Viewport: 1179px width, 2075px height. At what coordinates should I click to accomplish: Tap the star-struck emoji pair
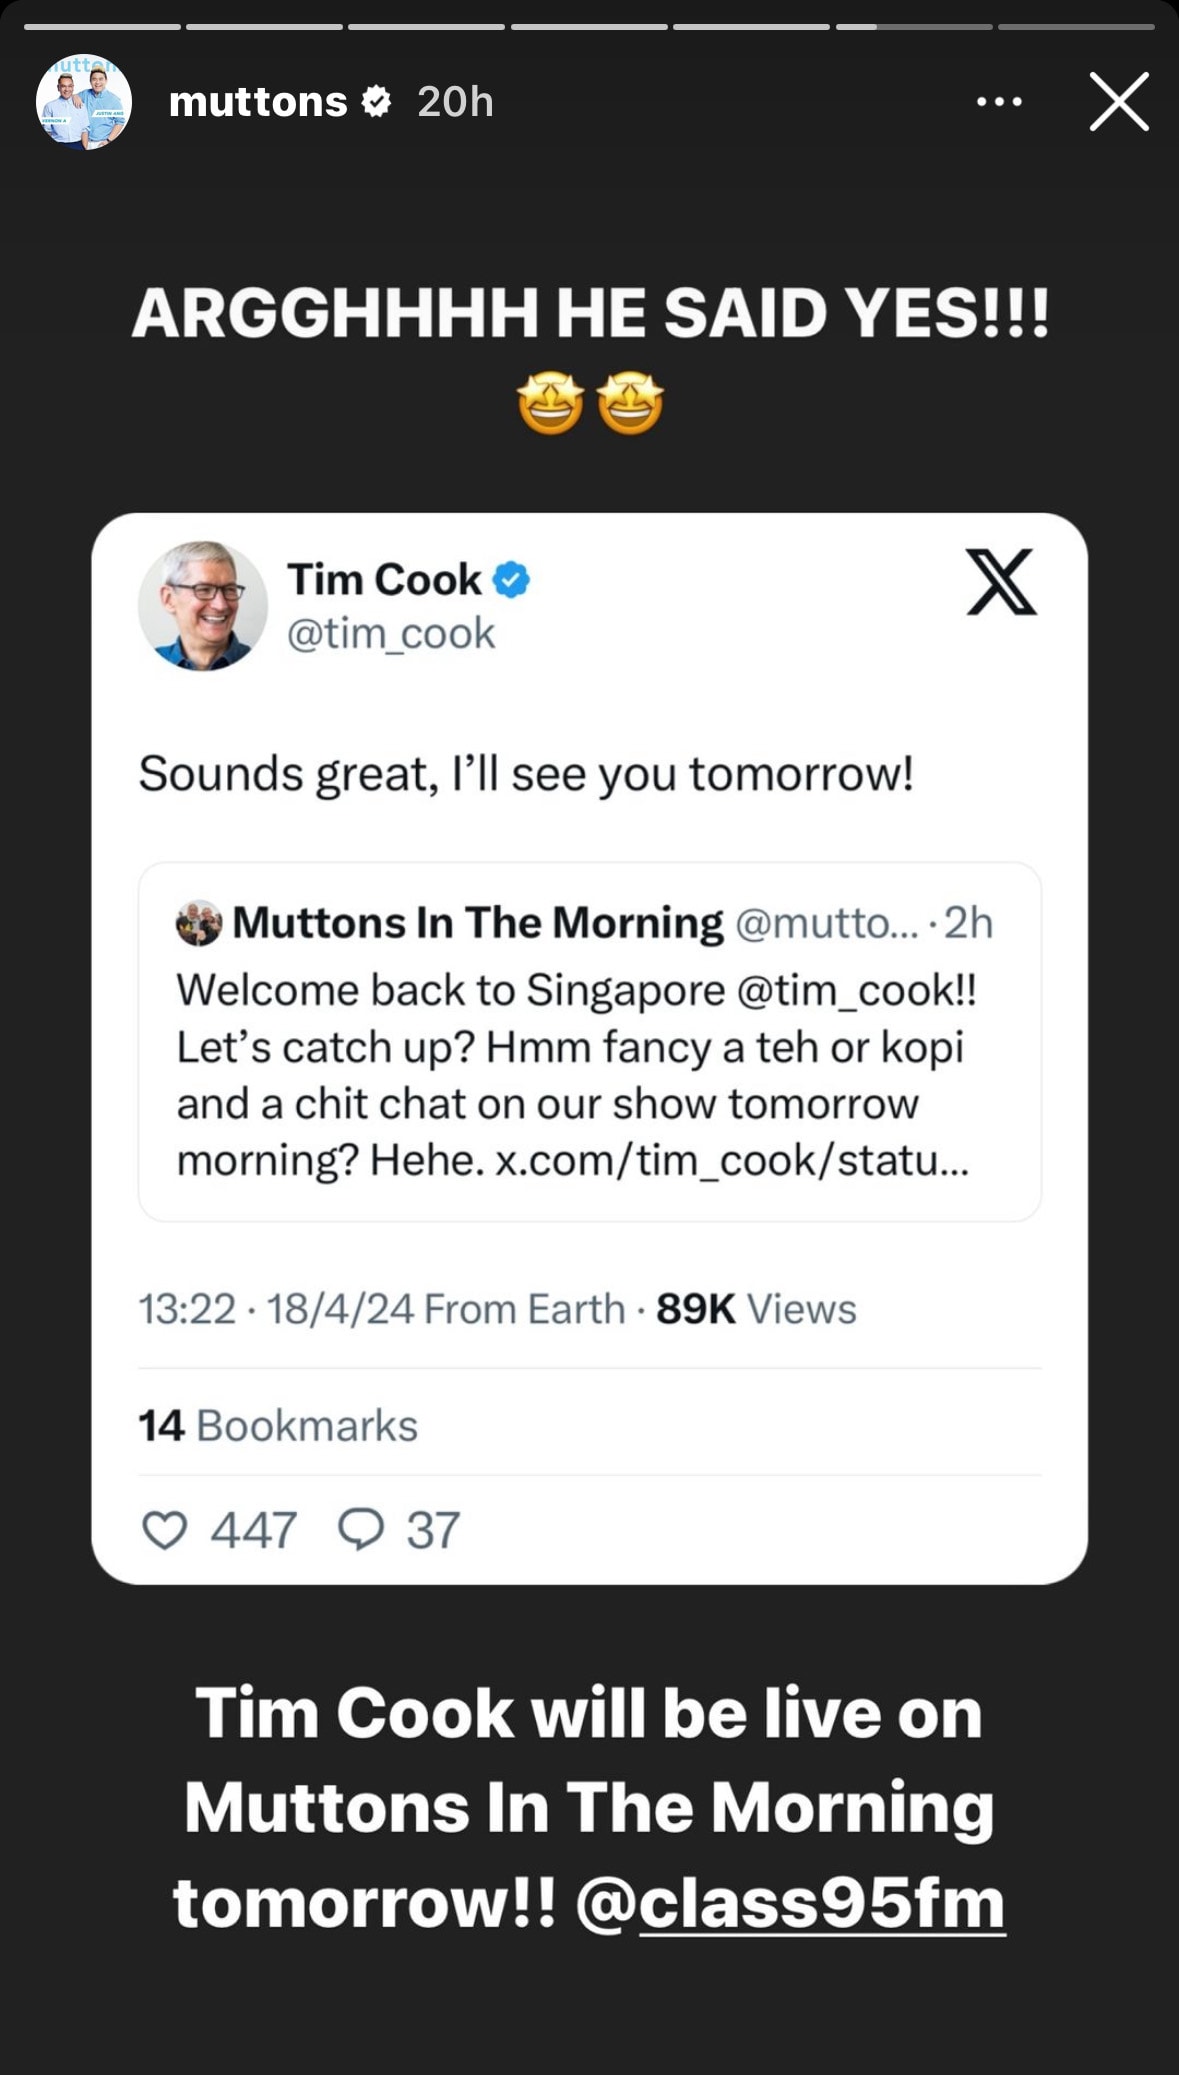point(590,404)
